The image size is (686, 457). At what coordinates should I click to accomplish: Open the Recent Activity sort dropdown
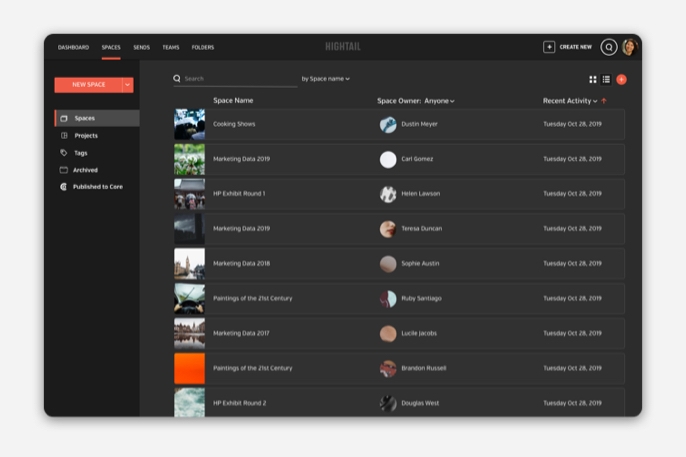point(570,101)
